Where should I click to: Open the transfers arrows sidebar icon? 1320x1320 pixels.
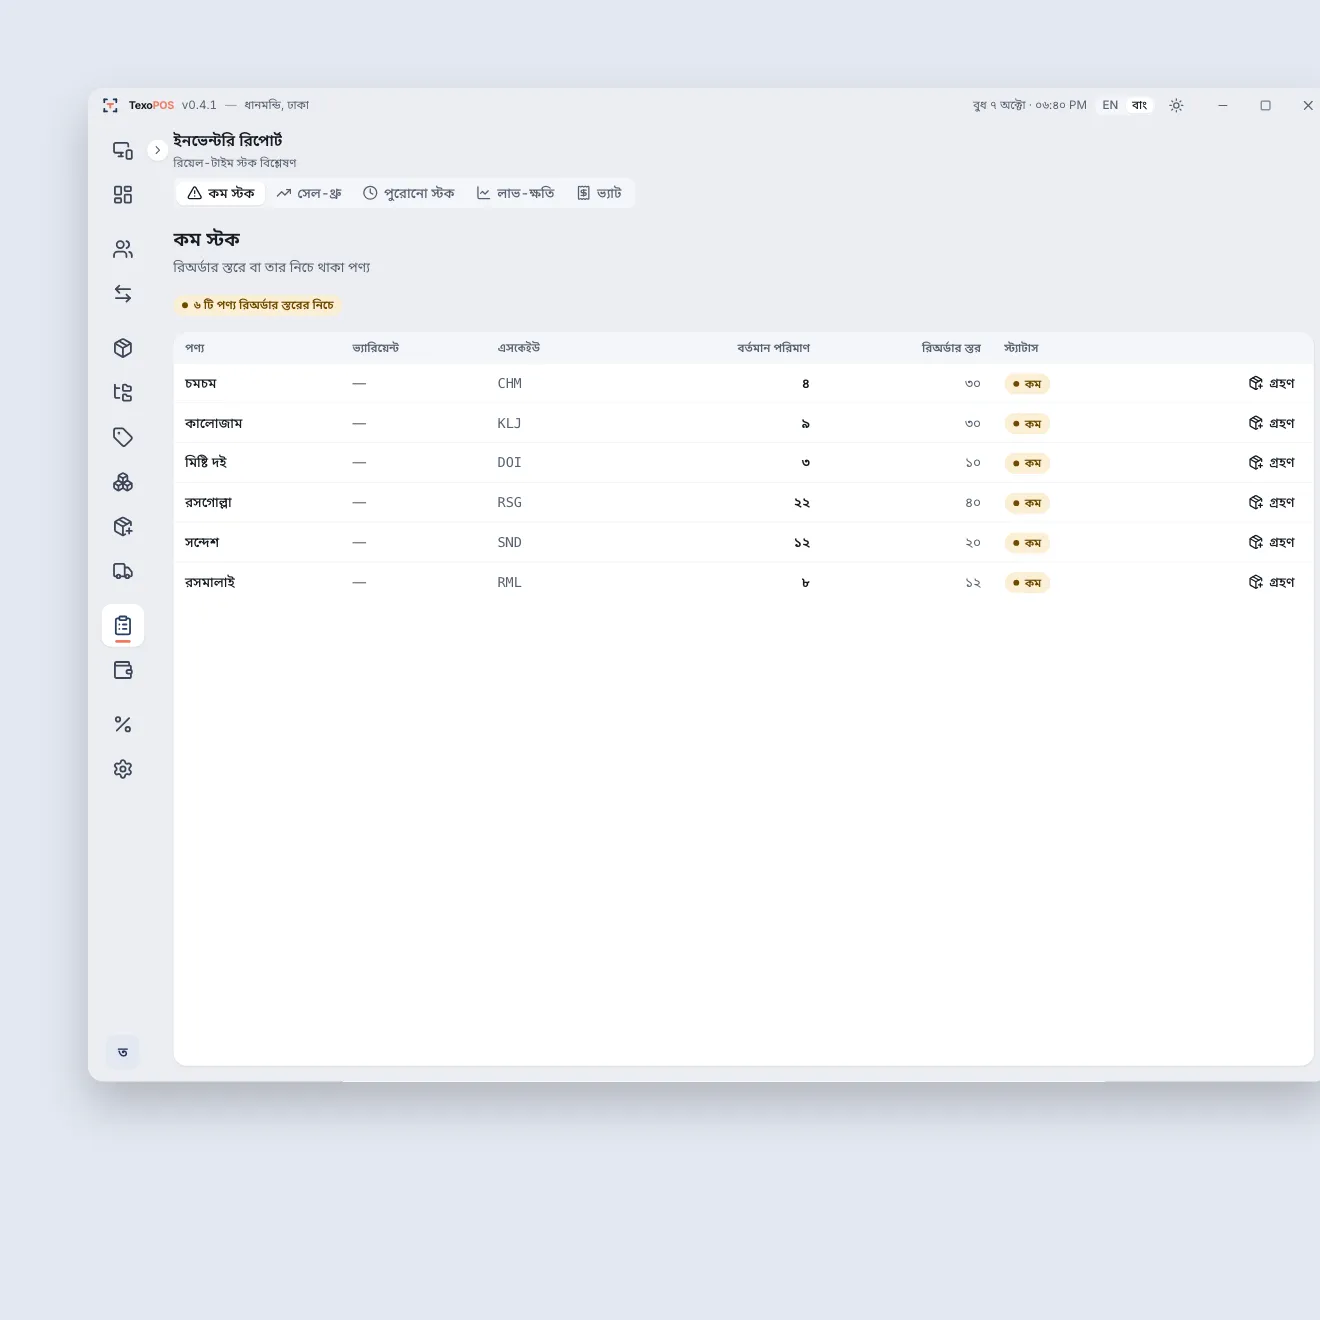click(123, 294)
